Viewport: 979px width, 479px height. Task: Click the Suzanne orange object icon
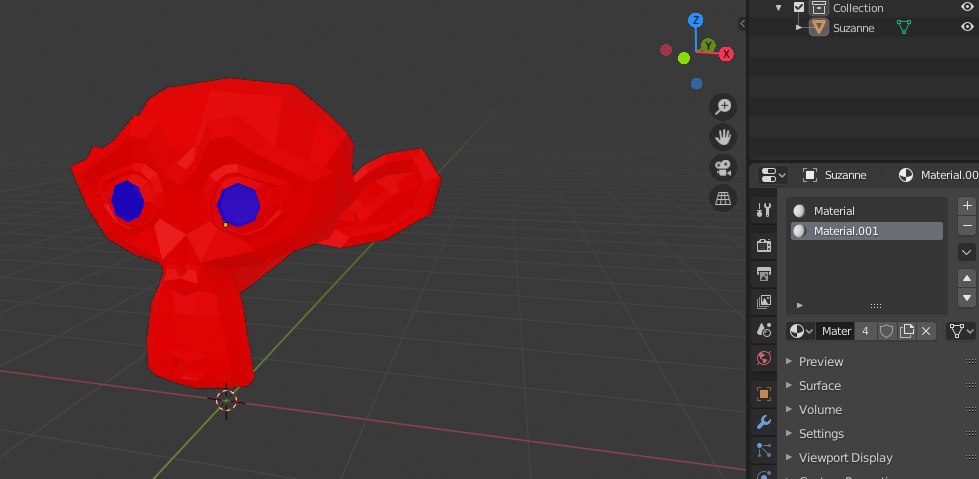click(819, 27)
